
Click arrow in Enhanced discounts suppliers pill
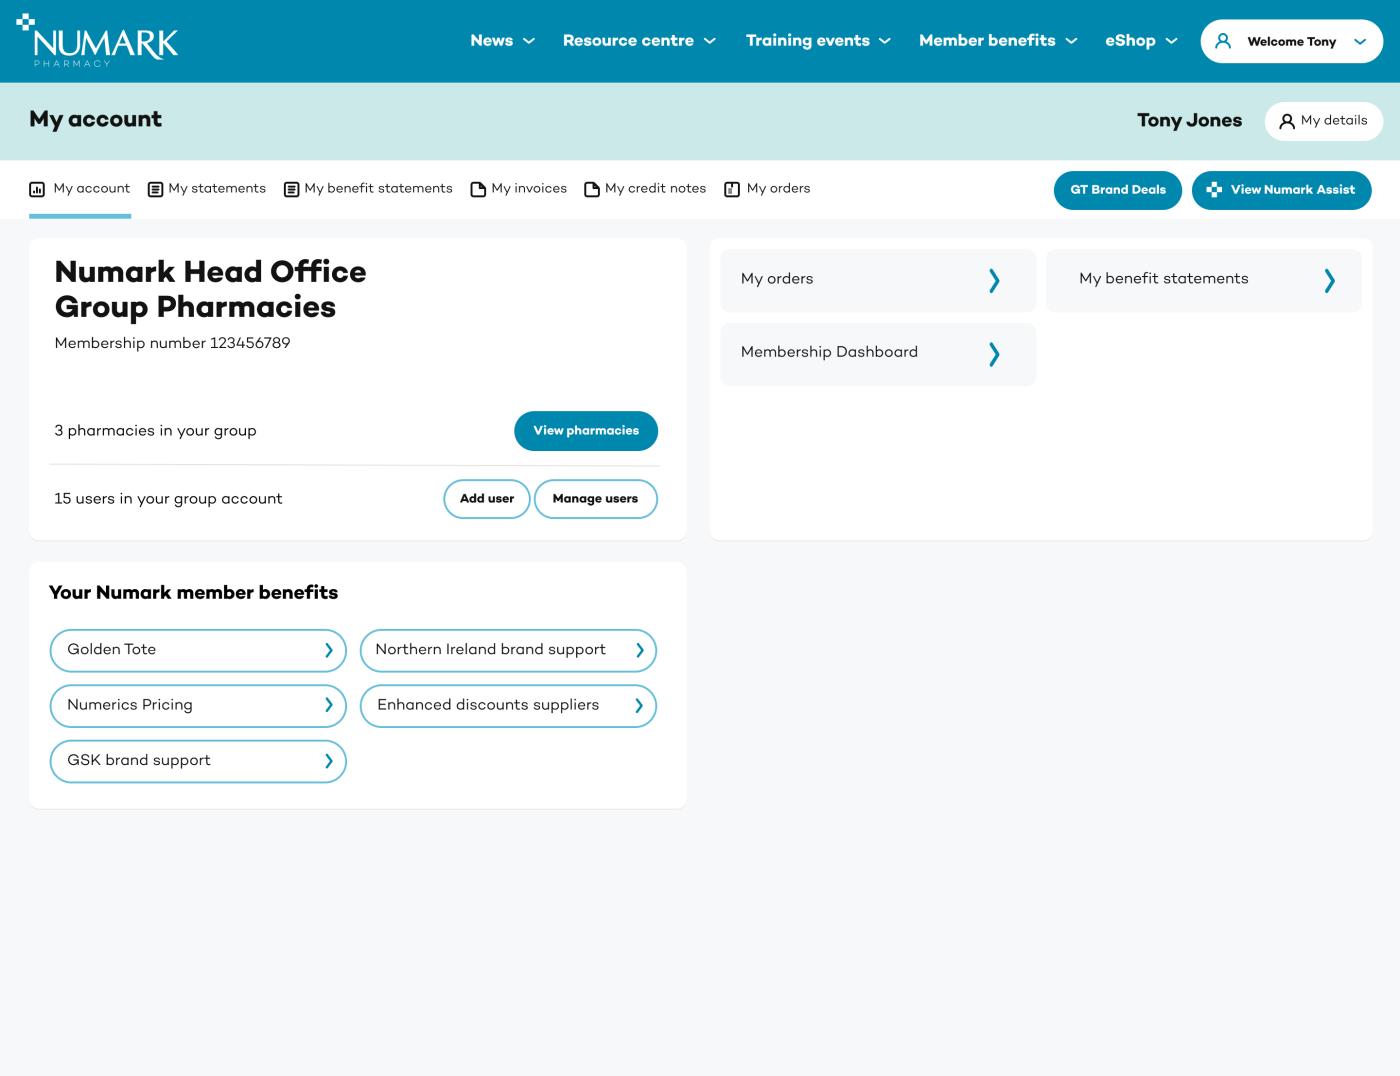point(639,705)
